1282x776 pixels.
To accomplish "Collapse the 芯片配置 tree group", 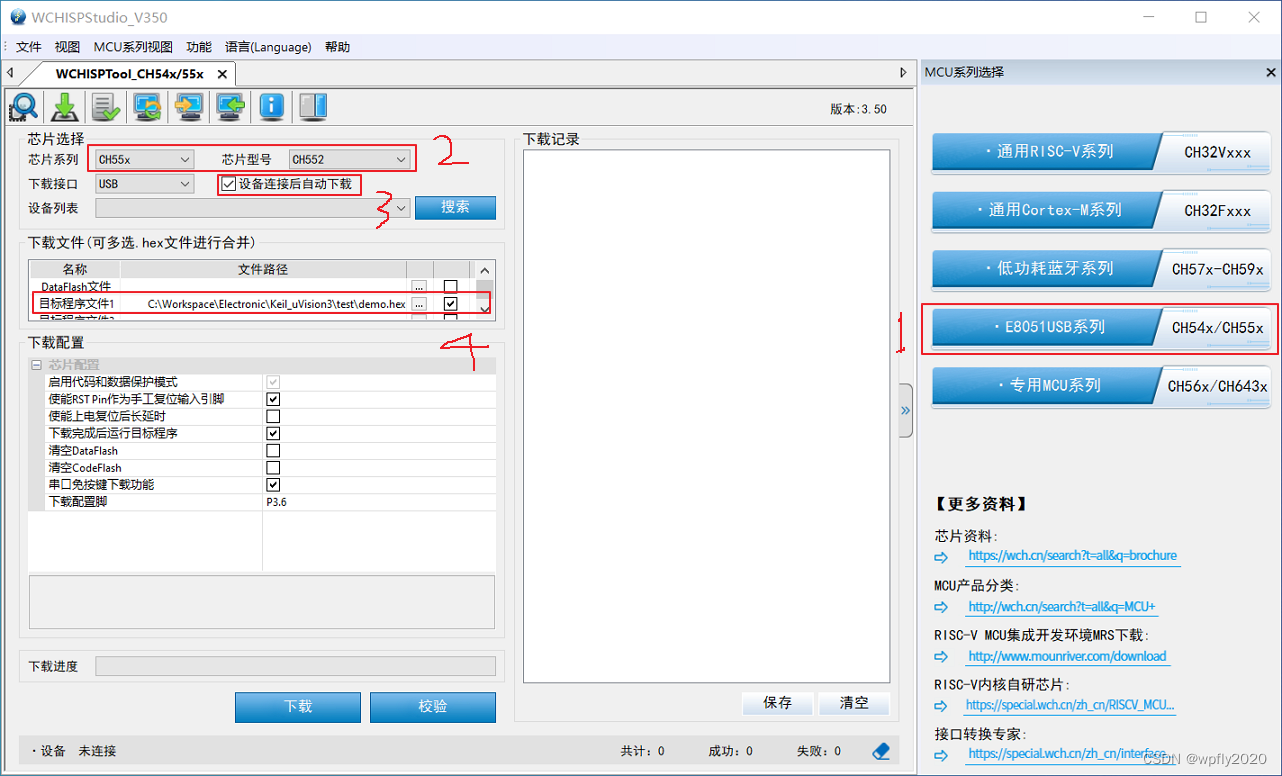I will tap(36, 365).
